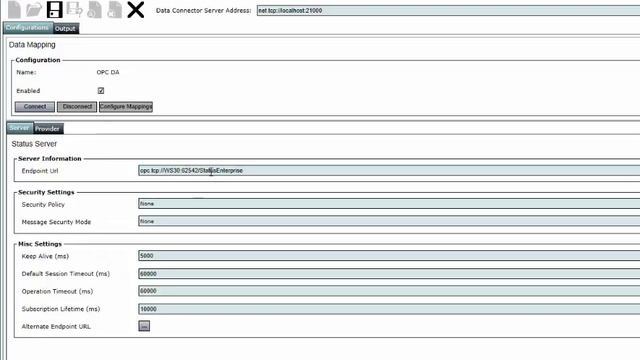Click the Disconnect button
Screen dimensions: 640x360
pos(77,107)
